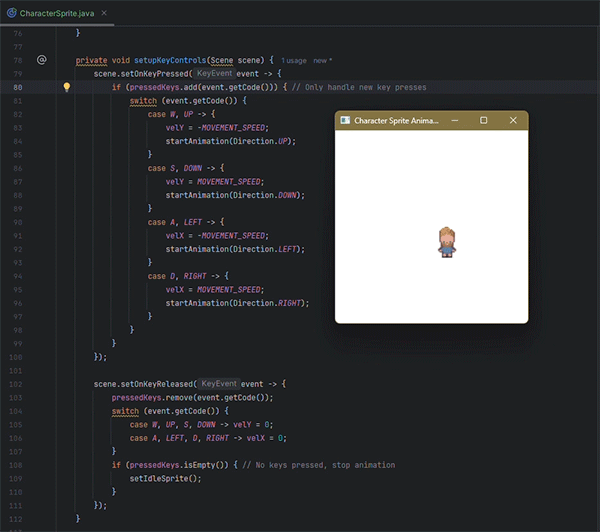Click the Character Sprite Animation window title text
The height and width of the screenshot is (532, 600).
point(396,120)
